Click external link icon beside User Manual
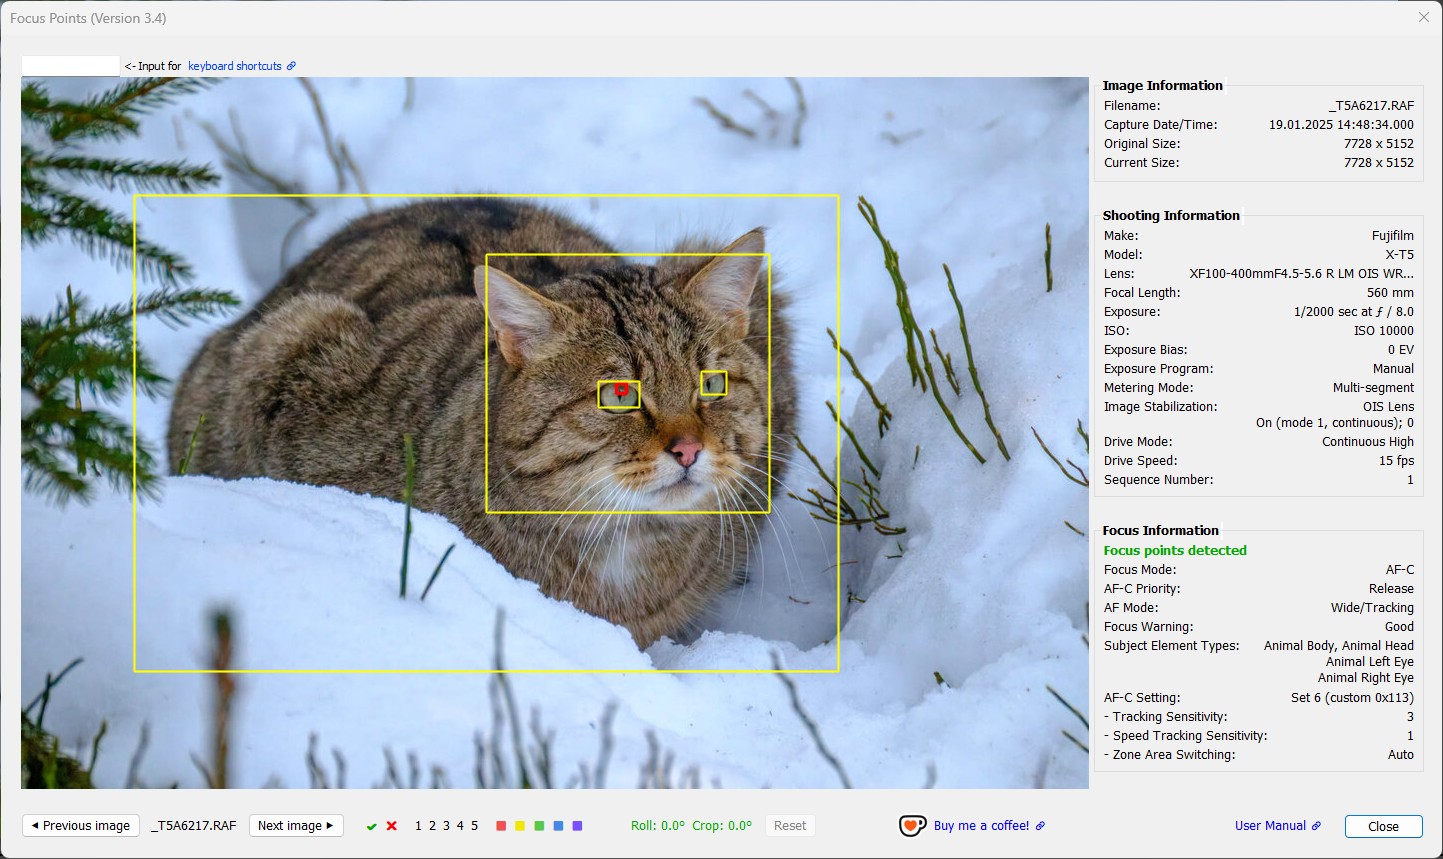This screenshot has height=859, width=1443. click(x=1316, y=826)
